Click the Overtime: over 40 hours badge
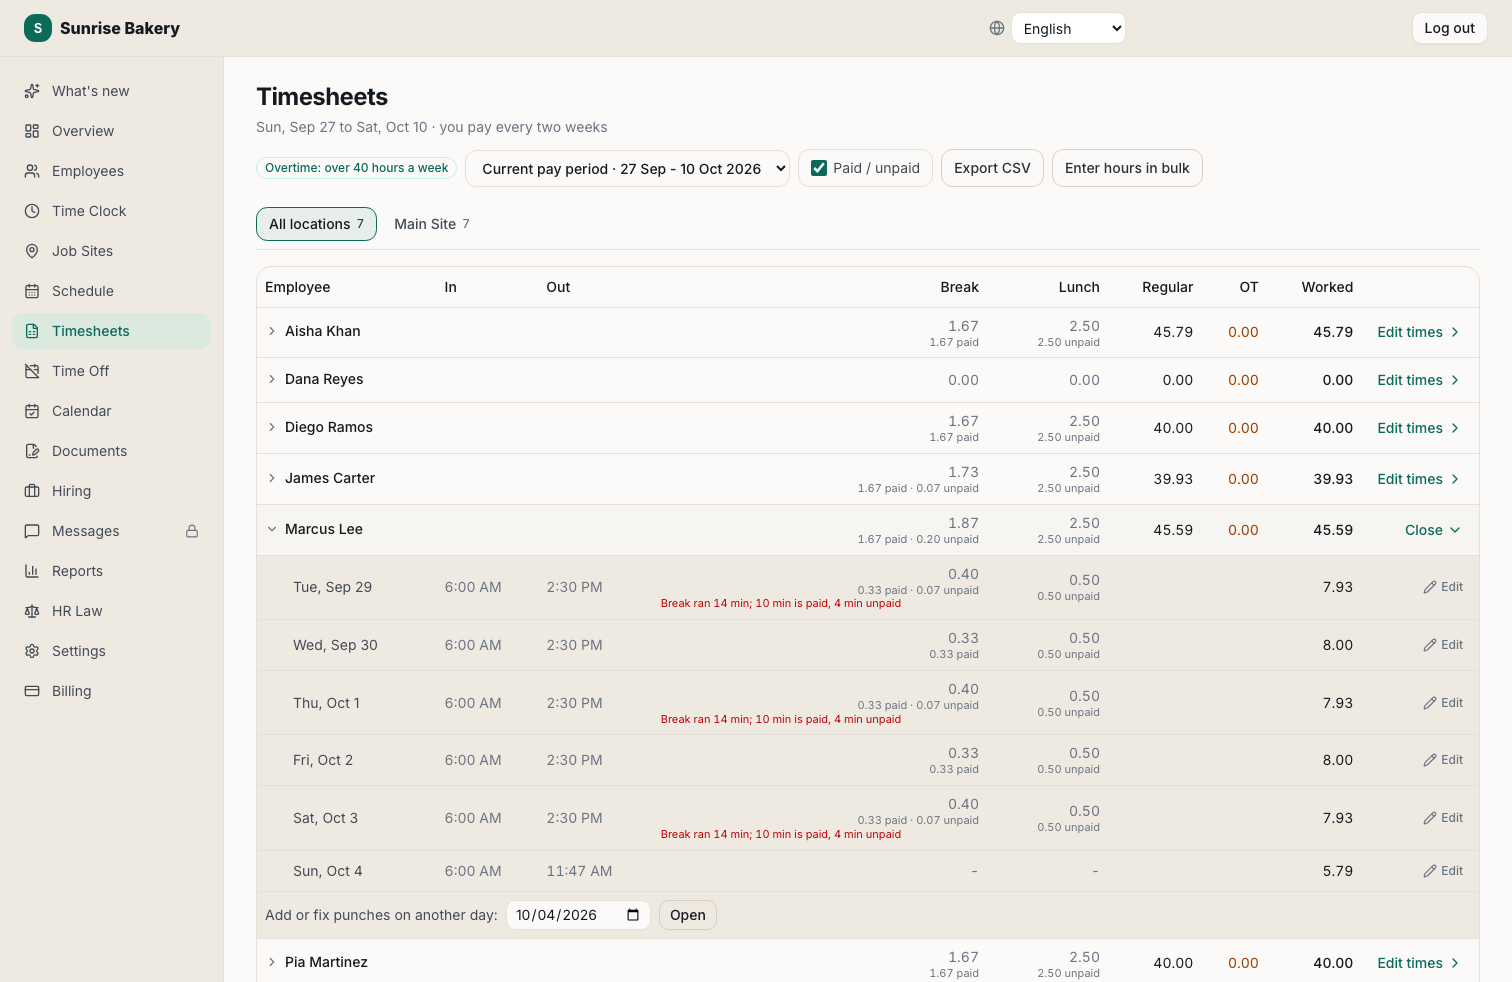The height and width of the screenshot is (982, 1512). 357,168
